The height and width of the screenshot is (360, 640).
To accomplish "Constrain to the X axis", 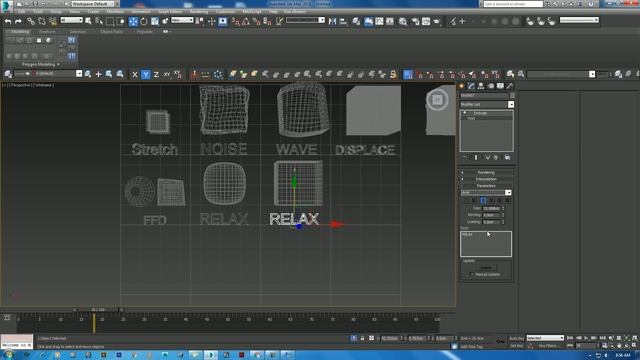I will pos(135,74).
